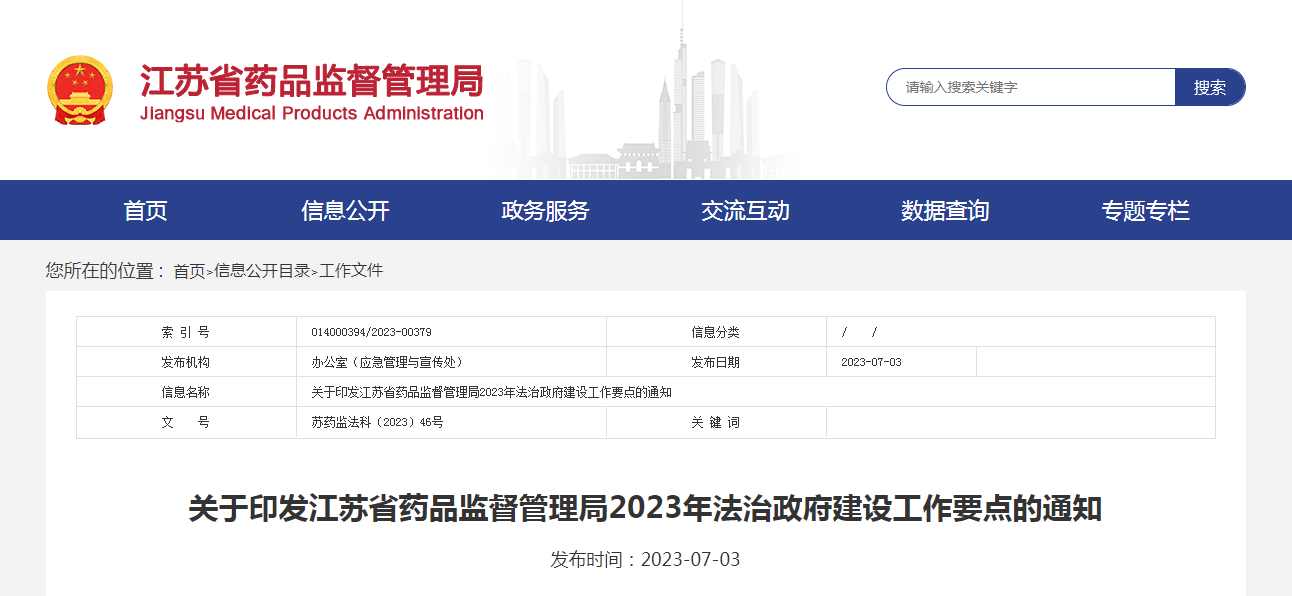Select index number 014000394/2023-00379
The width and height of the screenshot is (1292, 596).
[x=372, y=333]
